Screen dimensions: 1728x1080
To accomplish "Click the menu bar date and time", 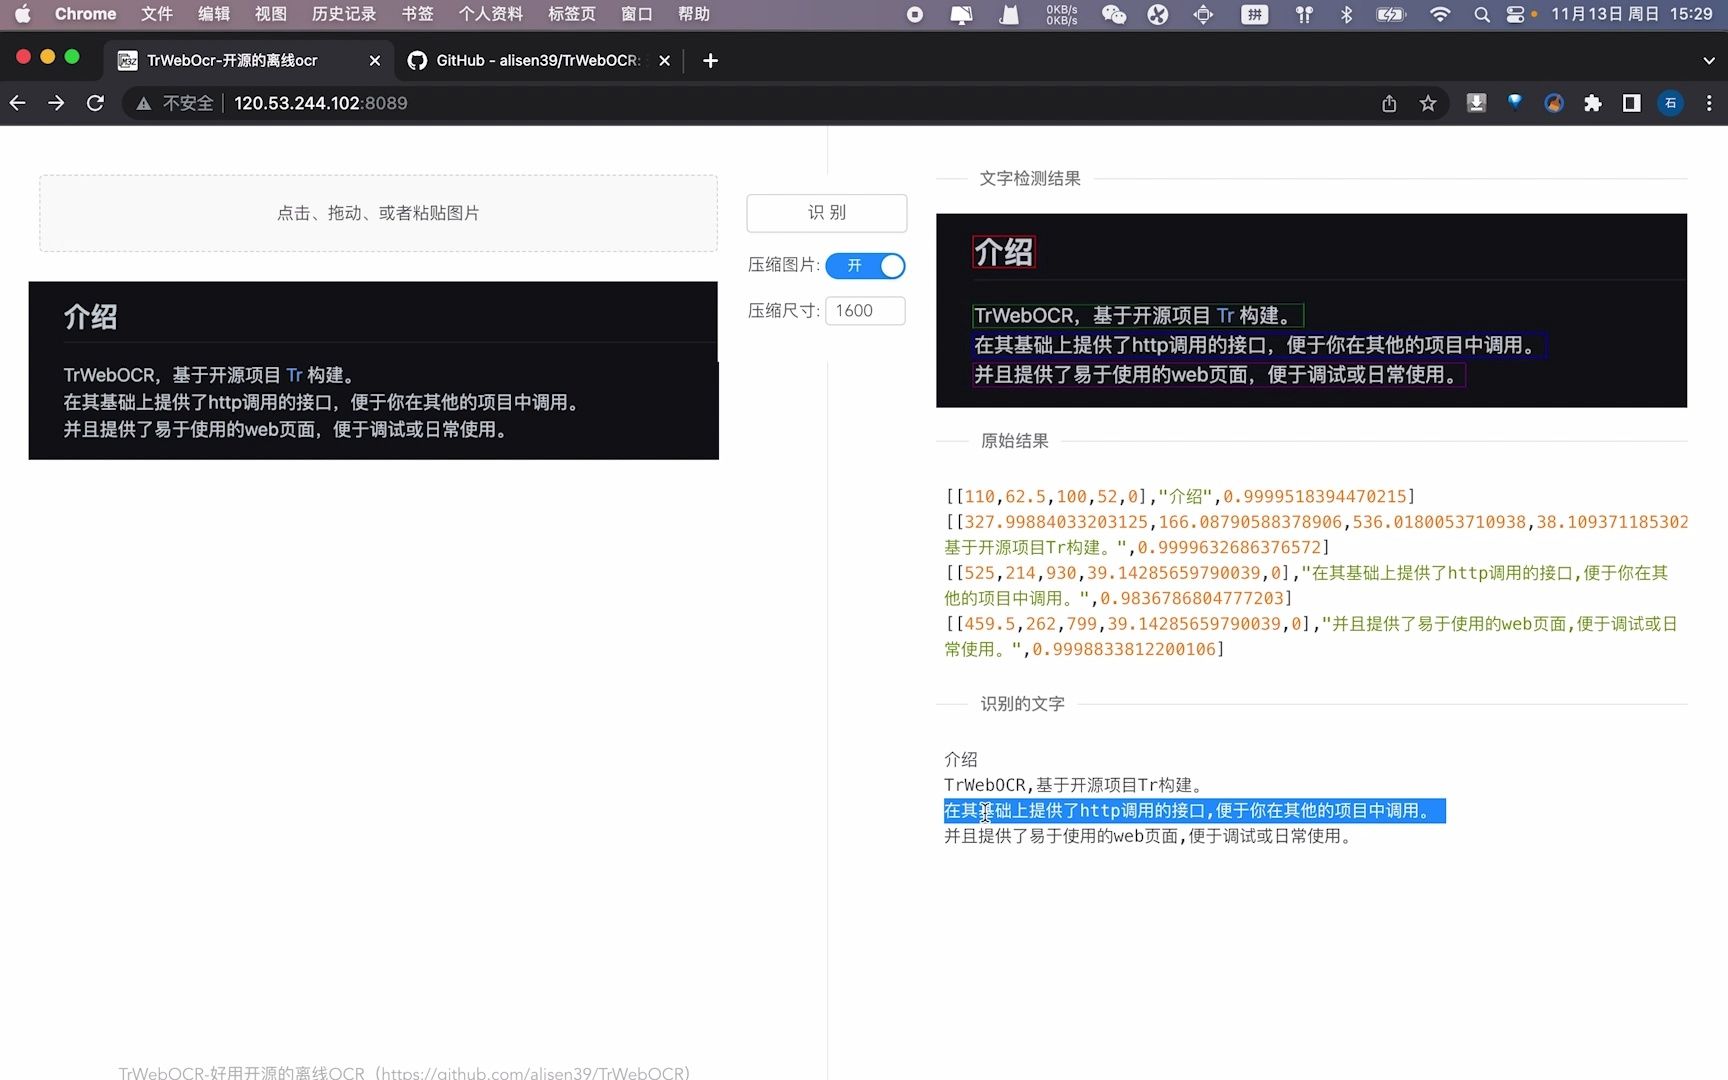I will pos(1632,14).
